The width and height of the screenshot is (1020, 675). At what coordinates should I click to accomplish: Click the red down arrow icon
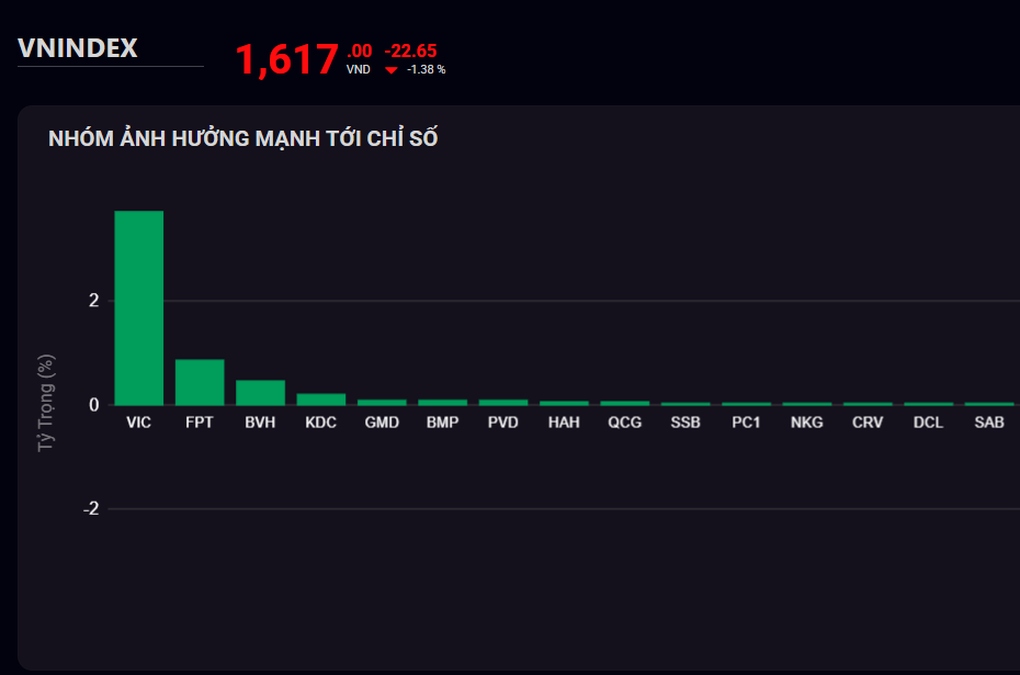click(391, 70)
